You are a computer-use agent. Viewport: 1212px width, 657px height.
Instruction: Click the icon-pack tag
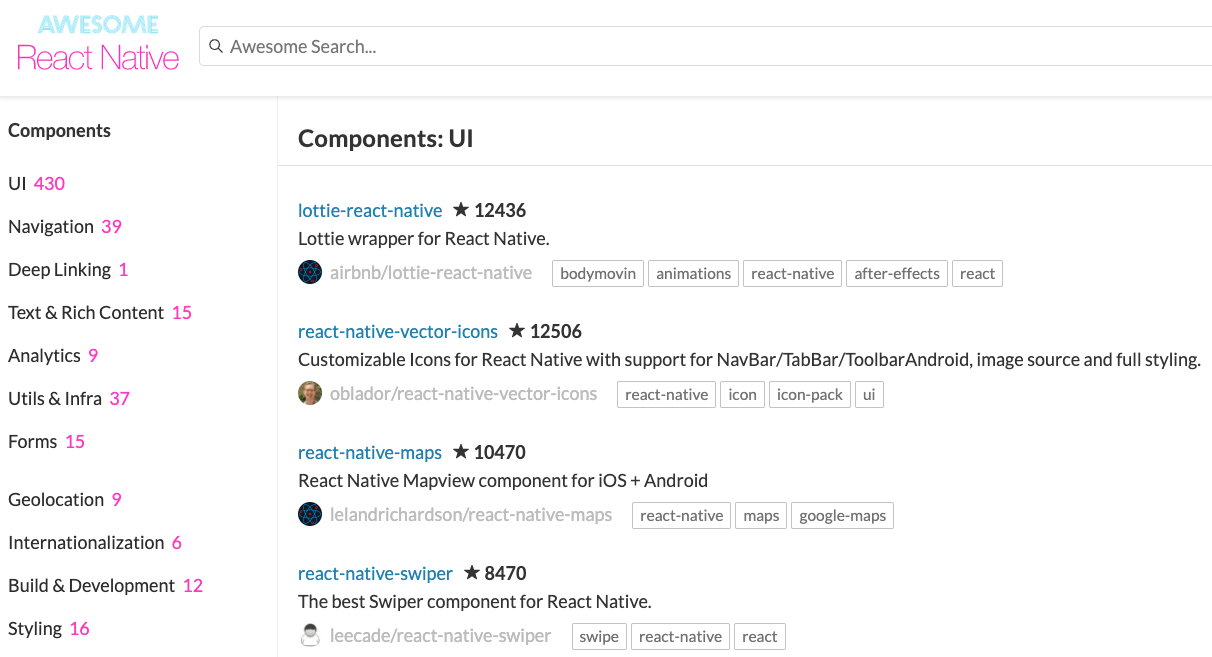click(x=810, y=394)
